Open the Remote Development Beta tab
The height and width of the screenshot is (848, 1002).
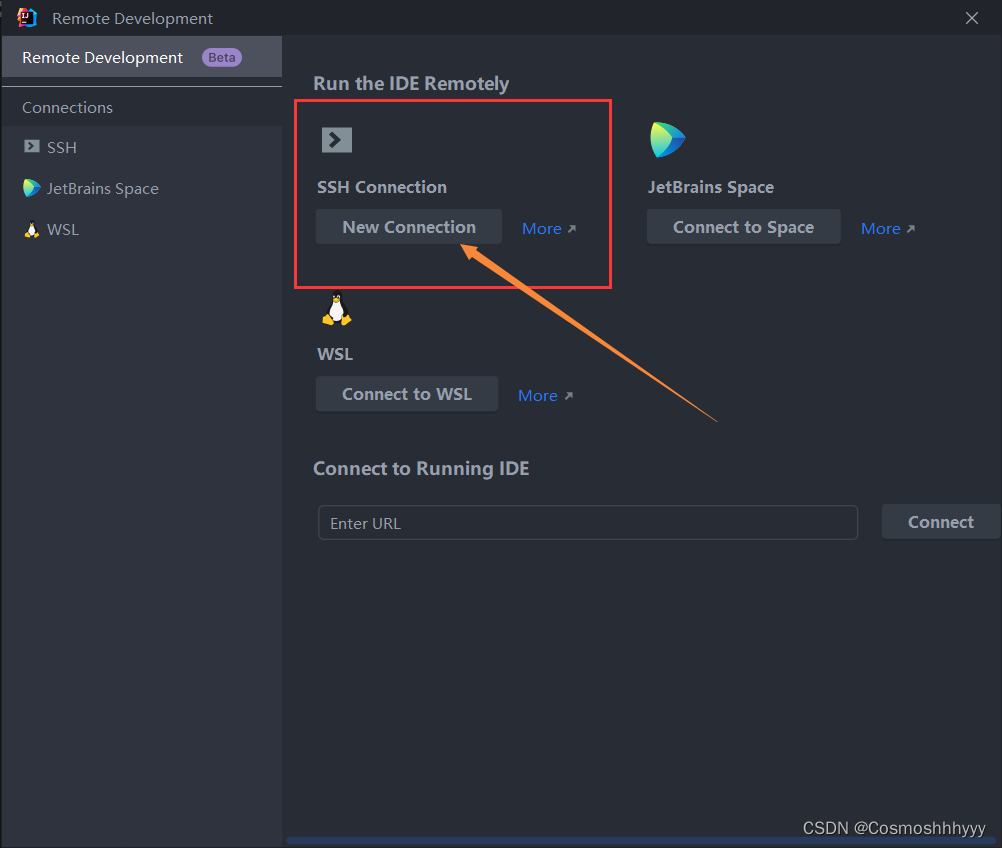(x=142, y=57)
